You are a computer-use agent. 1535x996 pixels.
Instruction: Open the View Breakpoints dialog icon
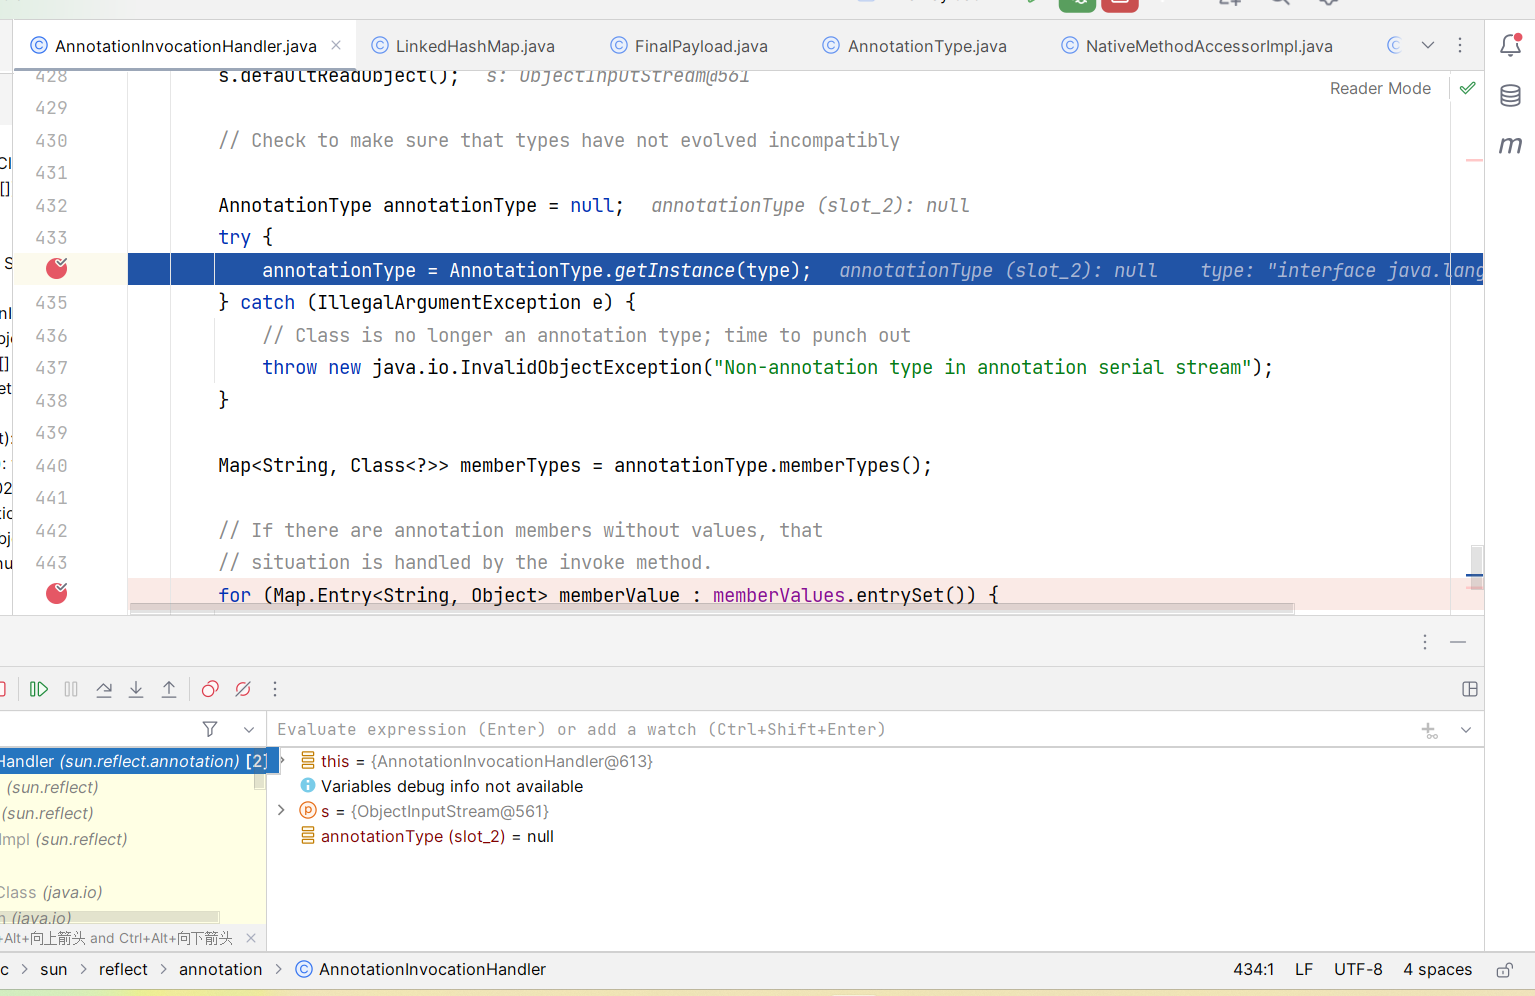pyautogui.click(x=210, y=689)
